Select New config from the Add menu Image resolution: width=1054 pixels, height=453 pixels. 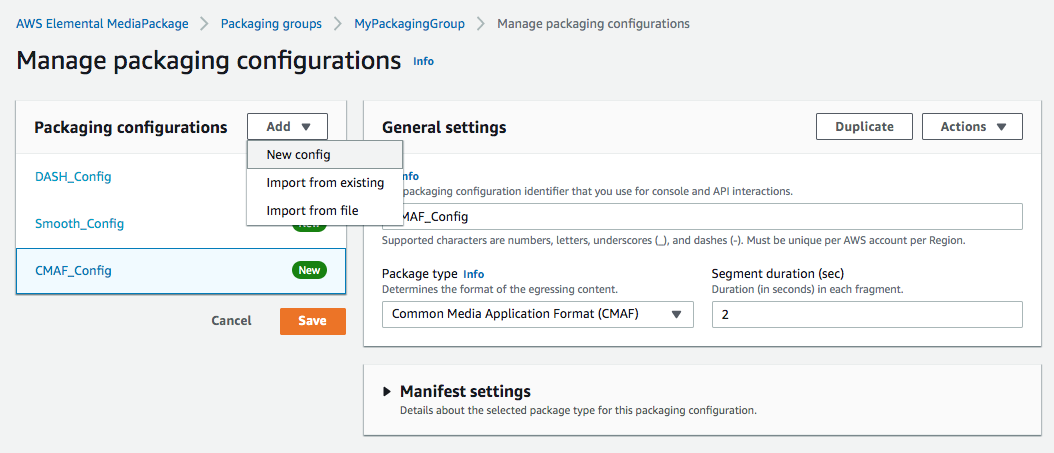[x=325, y=155]
